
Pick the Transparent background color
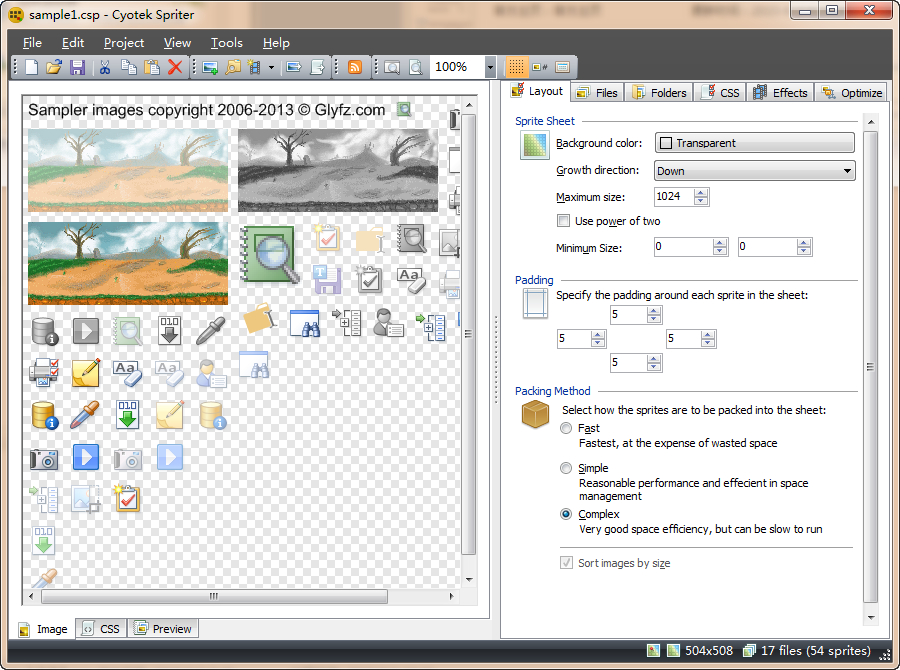click(754, 143)
